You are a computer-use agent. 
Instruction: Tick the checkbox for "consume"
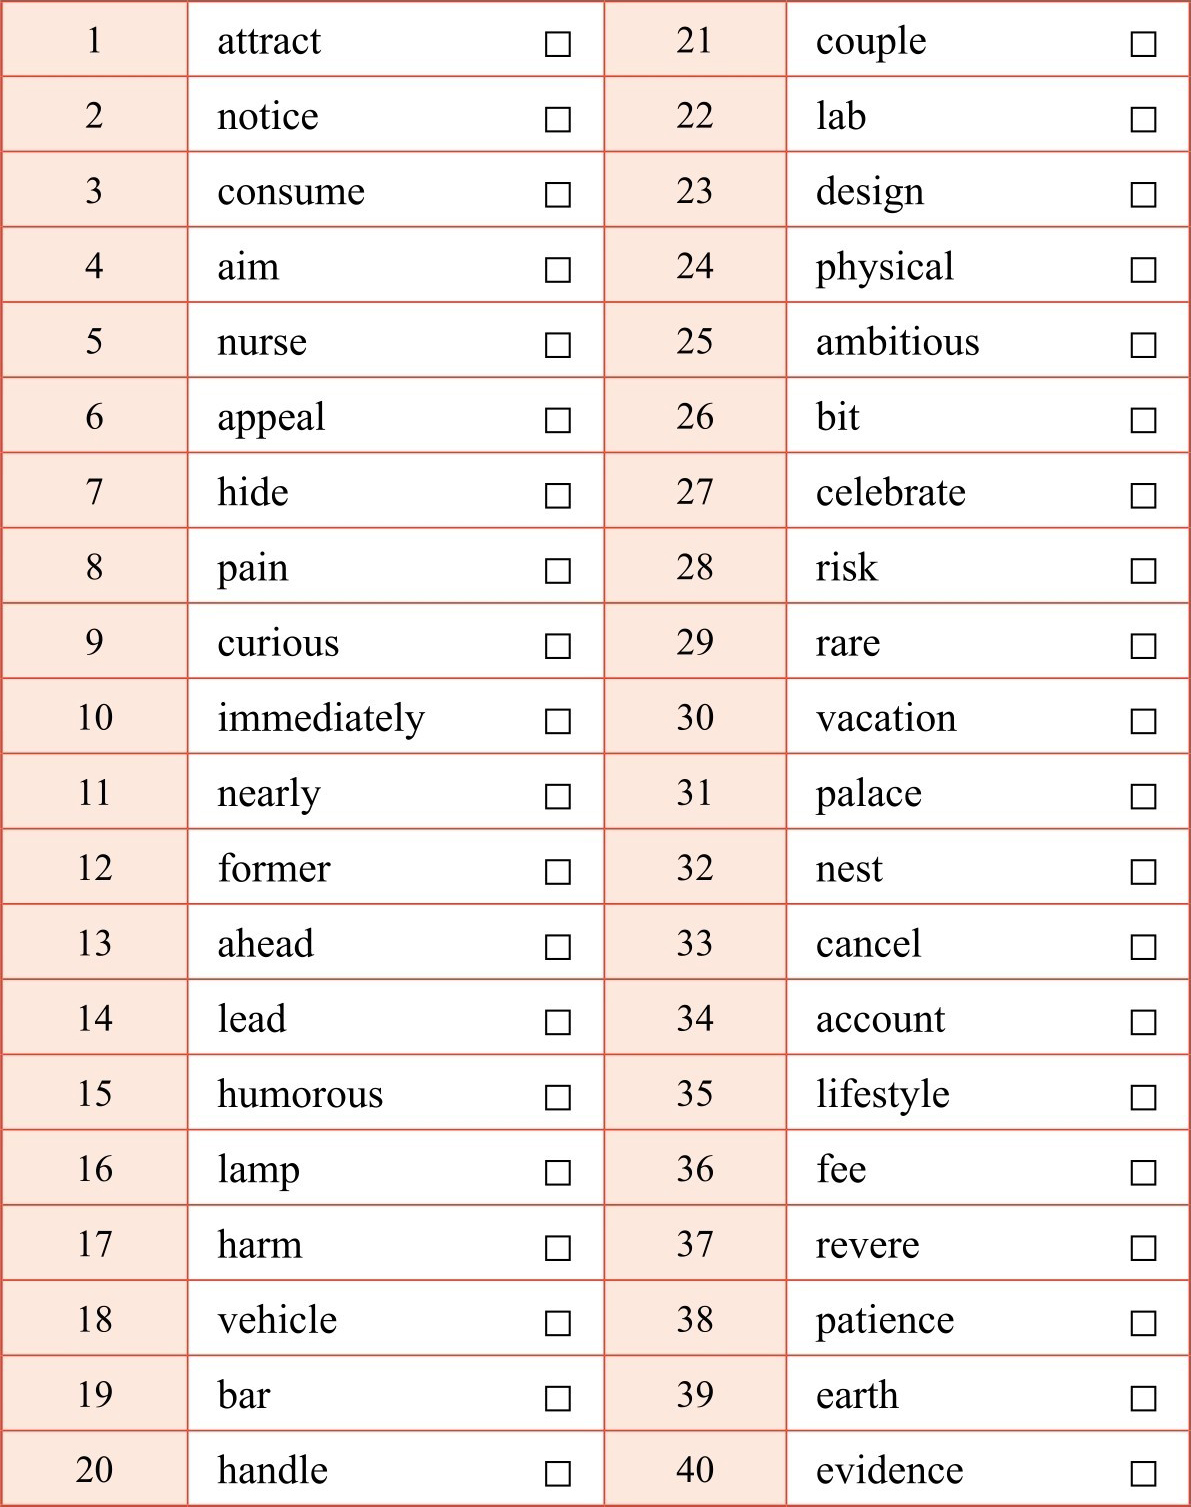pos(558,194)
